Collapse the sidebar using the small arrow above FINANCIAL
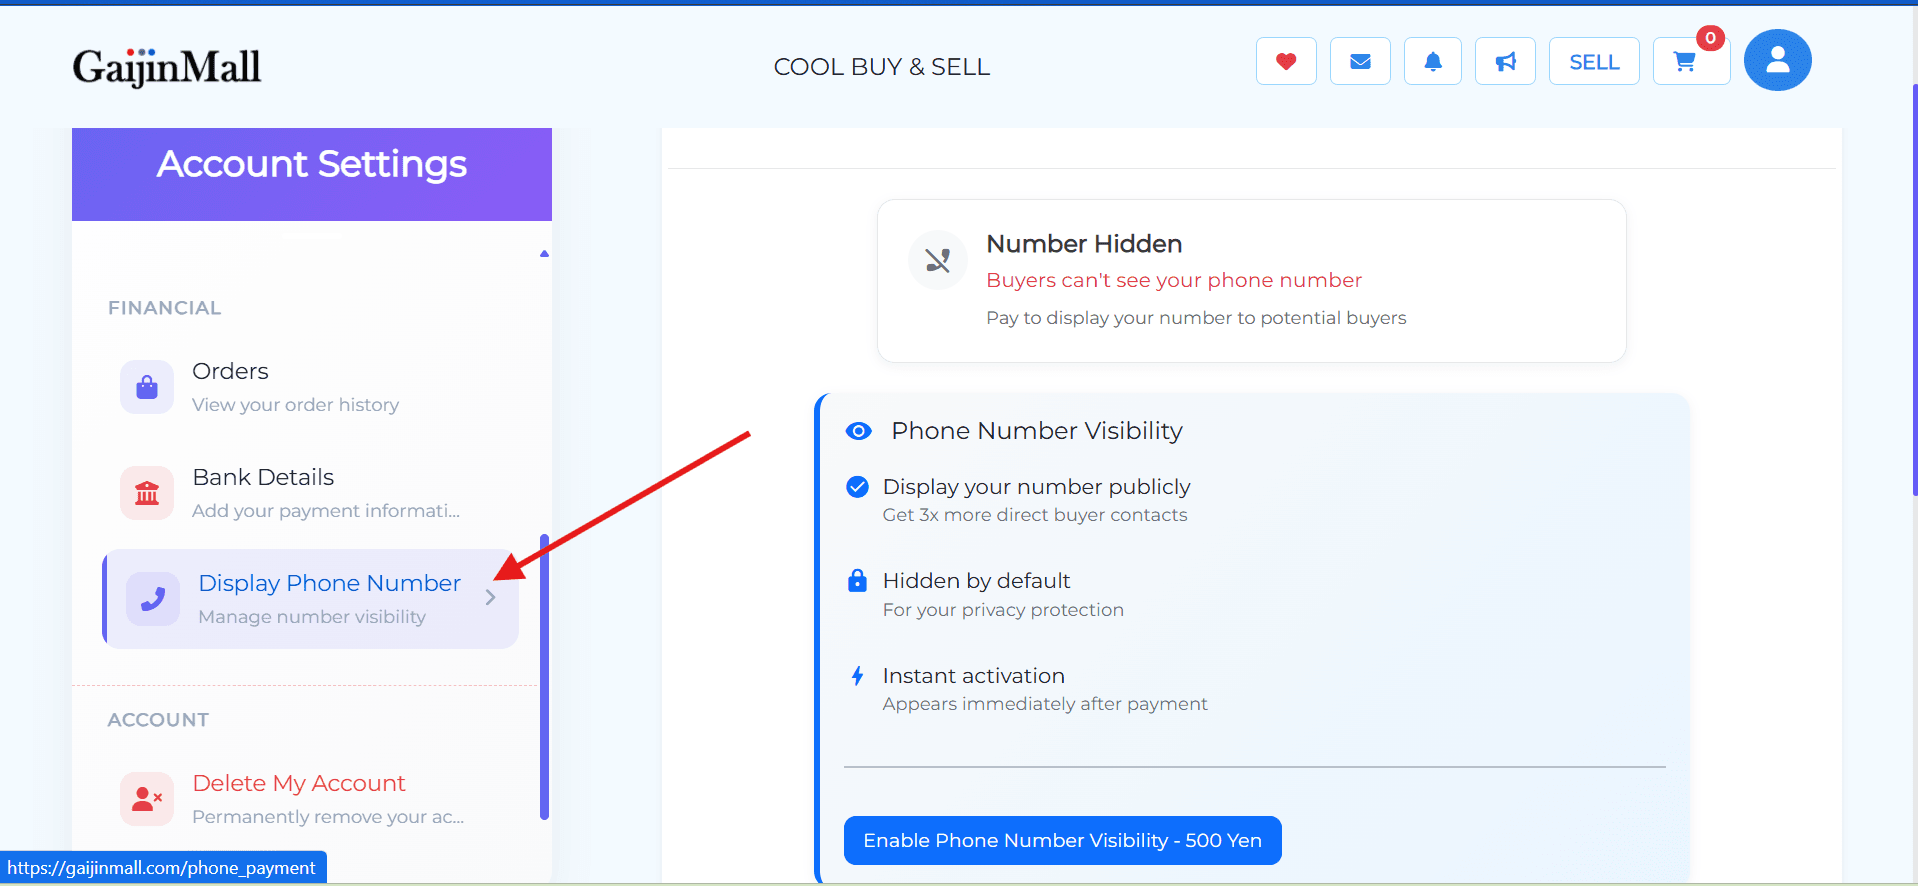The width and height of the screenshot is (1918, 886). click(x=543, y=253)
